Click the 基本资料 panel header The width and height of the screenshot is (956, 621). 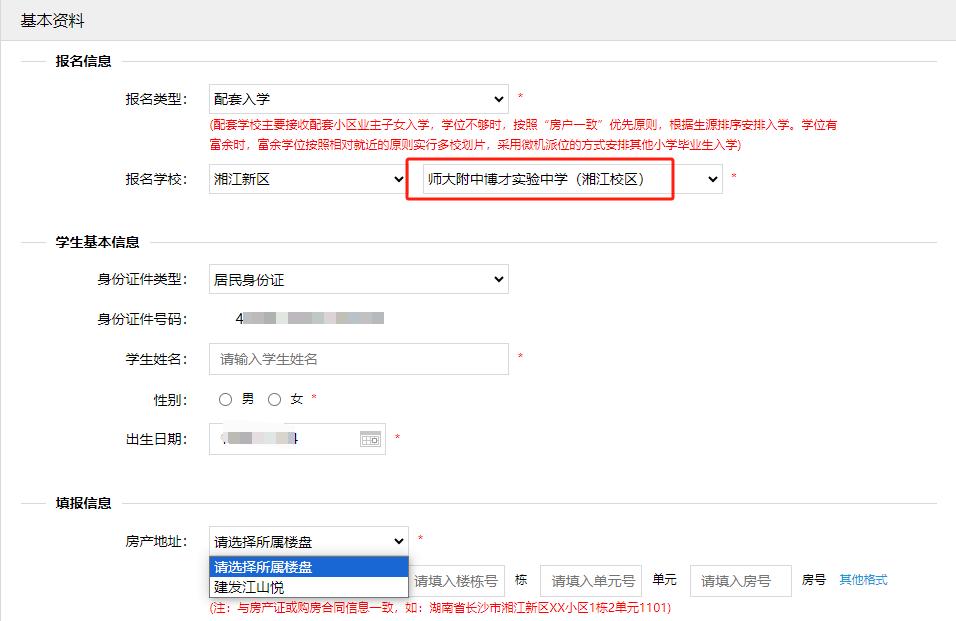(x=53, y=20)
